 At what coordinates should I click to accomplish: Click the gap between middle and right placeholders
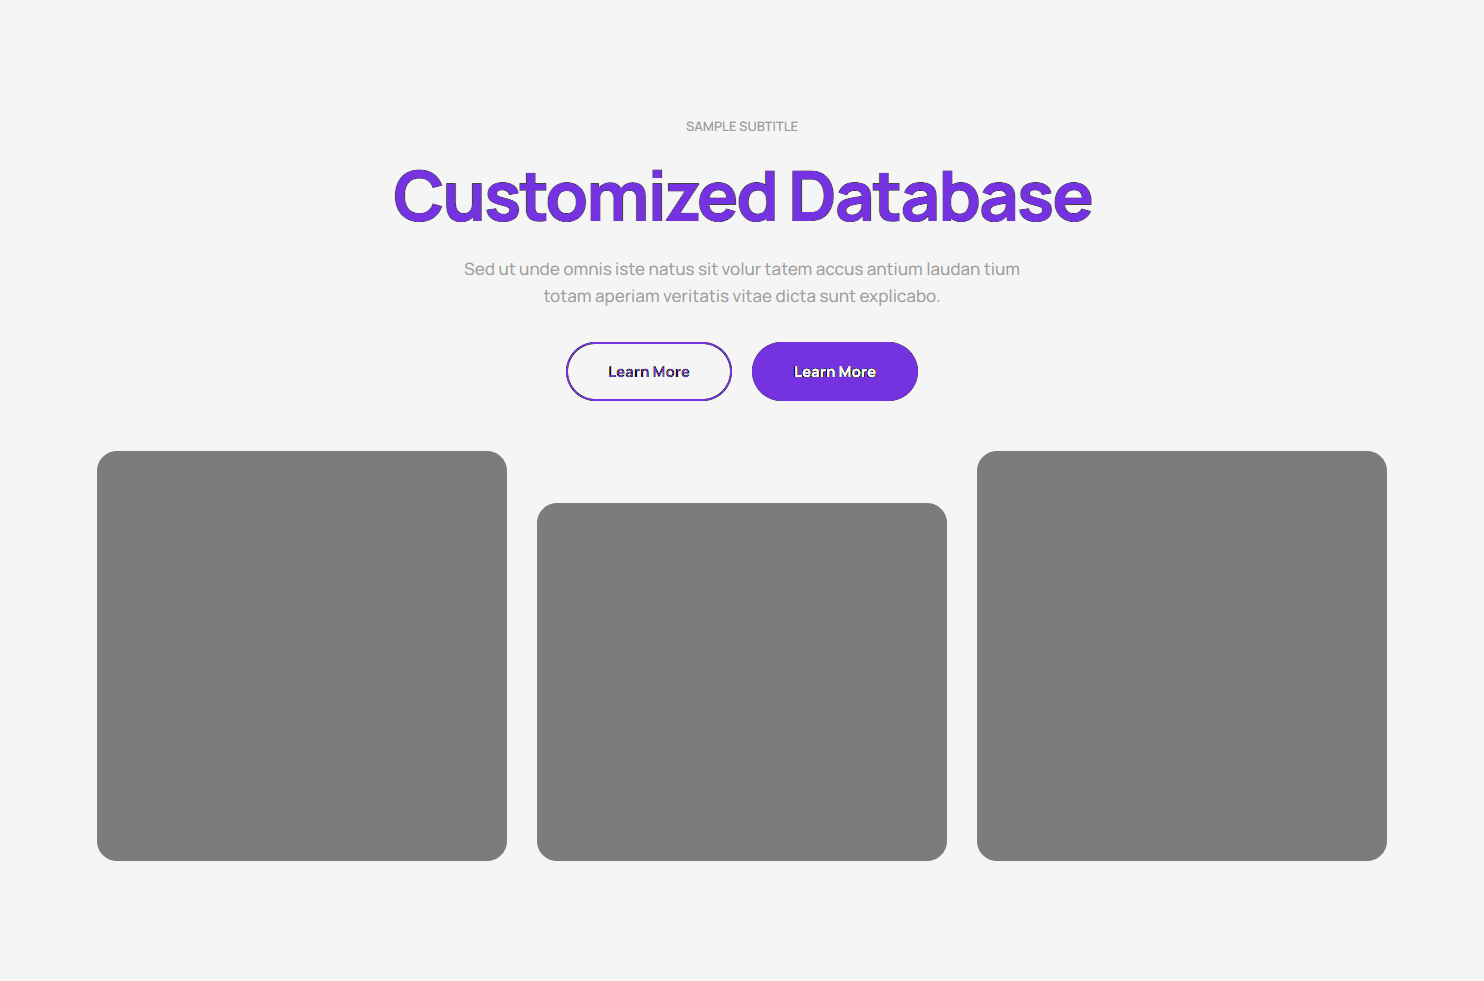click(962, 680)
